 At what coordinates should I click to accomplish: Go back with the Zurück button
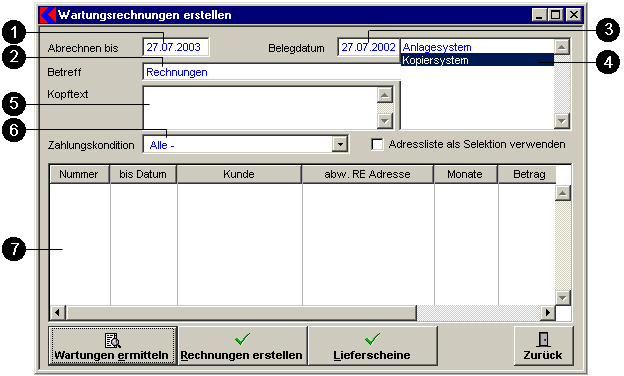coord(543,345)
